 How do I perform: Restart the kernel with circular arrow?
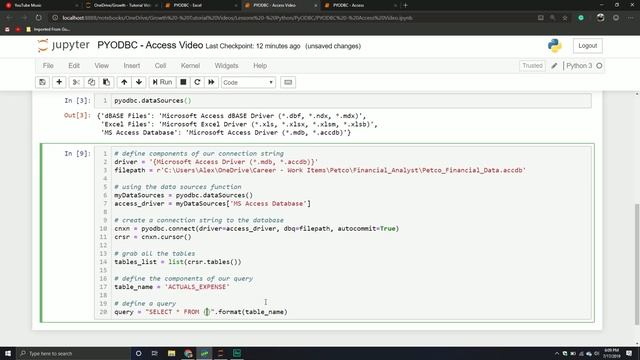(x=197, y=82)
